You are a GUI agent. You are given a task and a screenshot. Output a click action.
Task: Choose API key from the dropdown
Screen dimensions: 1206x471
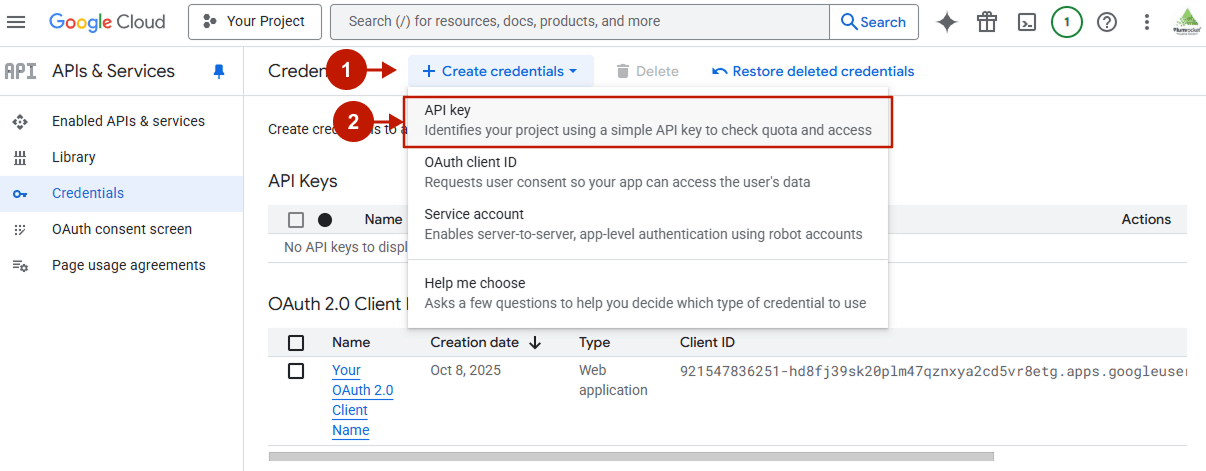tap(648, 120)
